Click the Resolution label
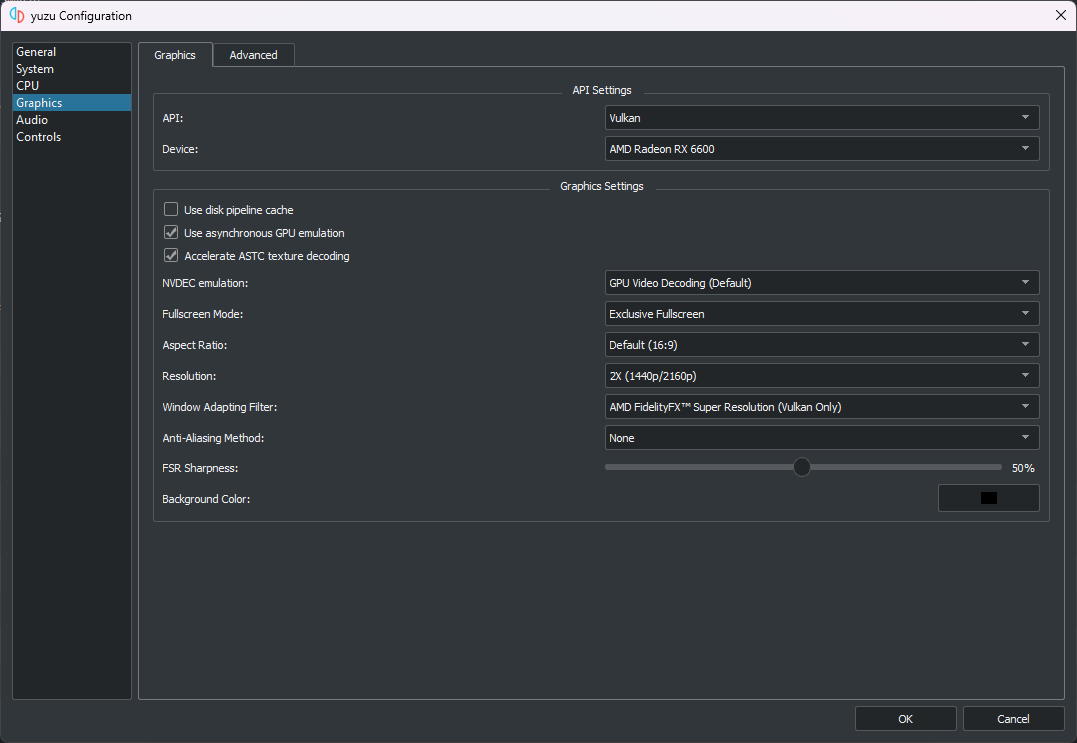 (x=189, y=376)
